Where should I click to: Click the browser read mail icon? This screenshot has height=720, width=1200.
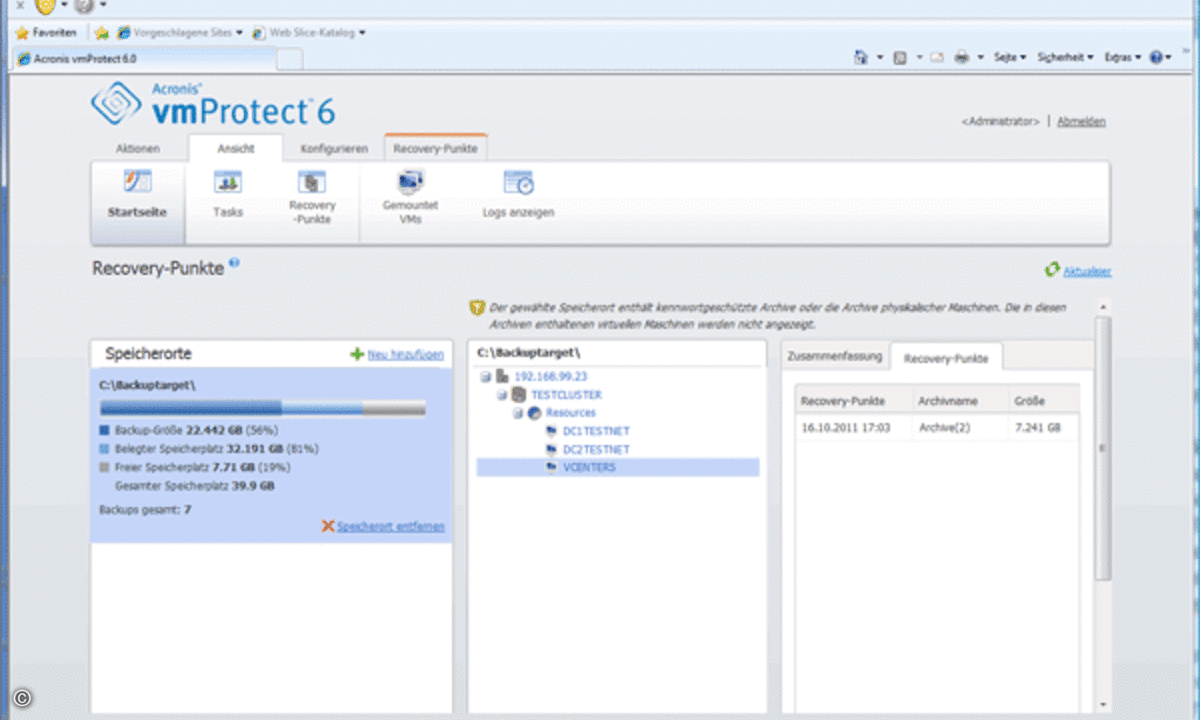(x=937, y=58)
